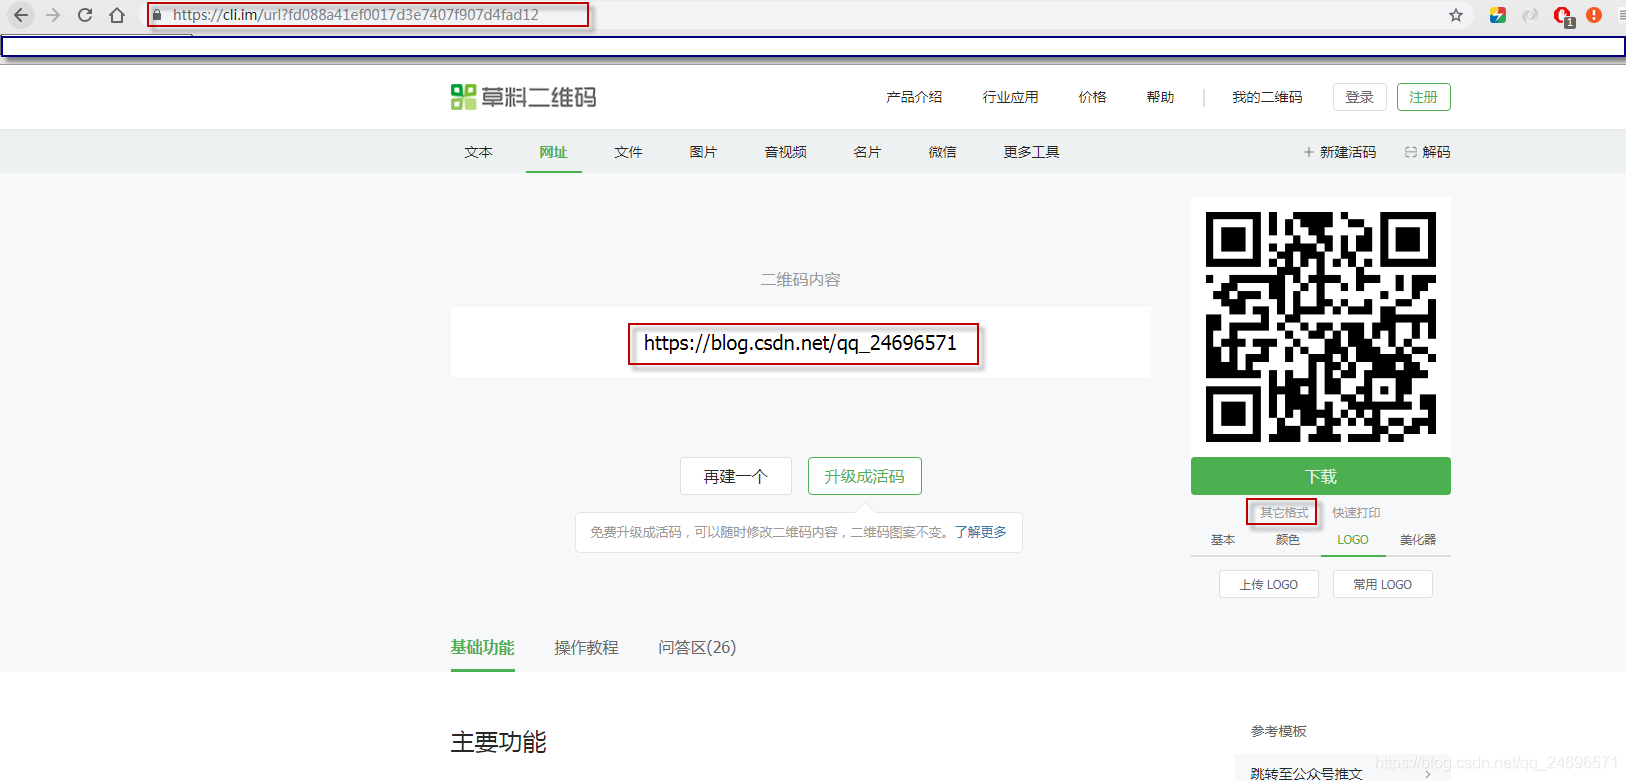
Task: Click the blog.csdn.net URL content text
Action: point(800,343)
